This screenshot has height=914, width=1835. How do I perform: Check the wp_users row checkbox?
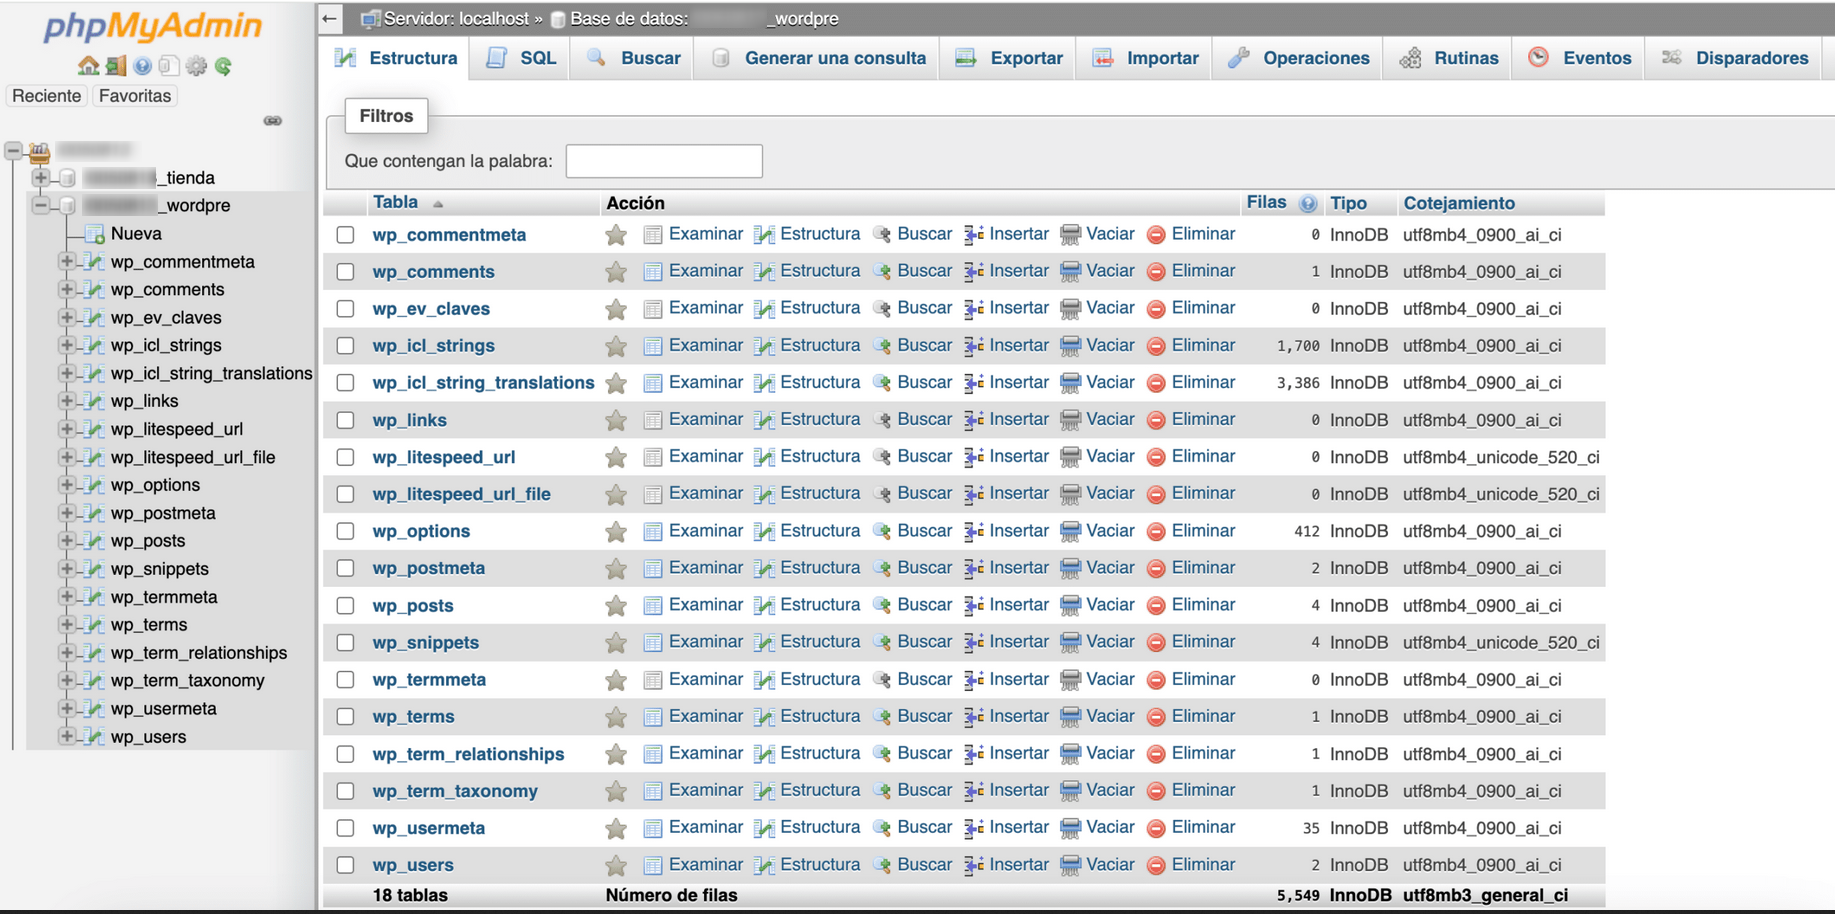tap(346, 865)
